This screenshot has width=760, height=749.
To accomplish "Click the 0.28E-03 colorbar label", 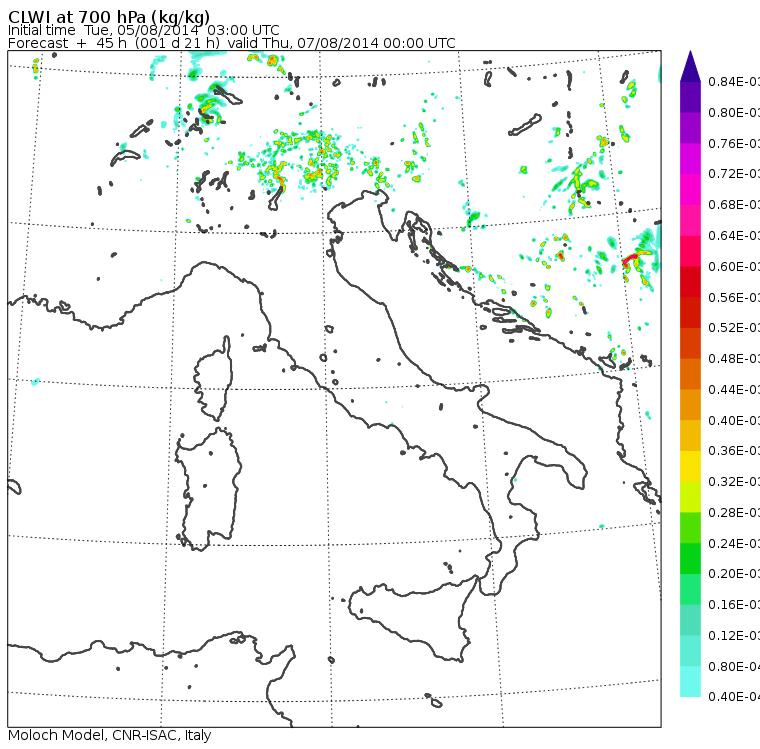I will (734, 512).
